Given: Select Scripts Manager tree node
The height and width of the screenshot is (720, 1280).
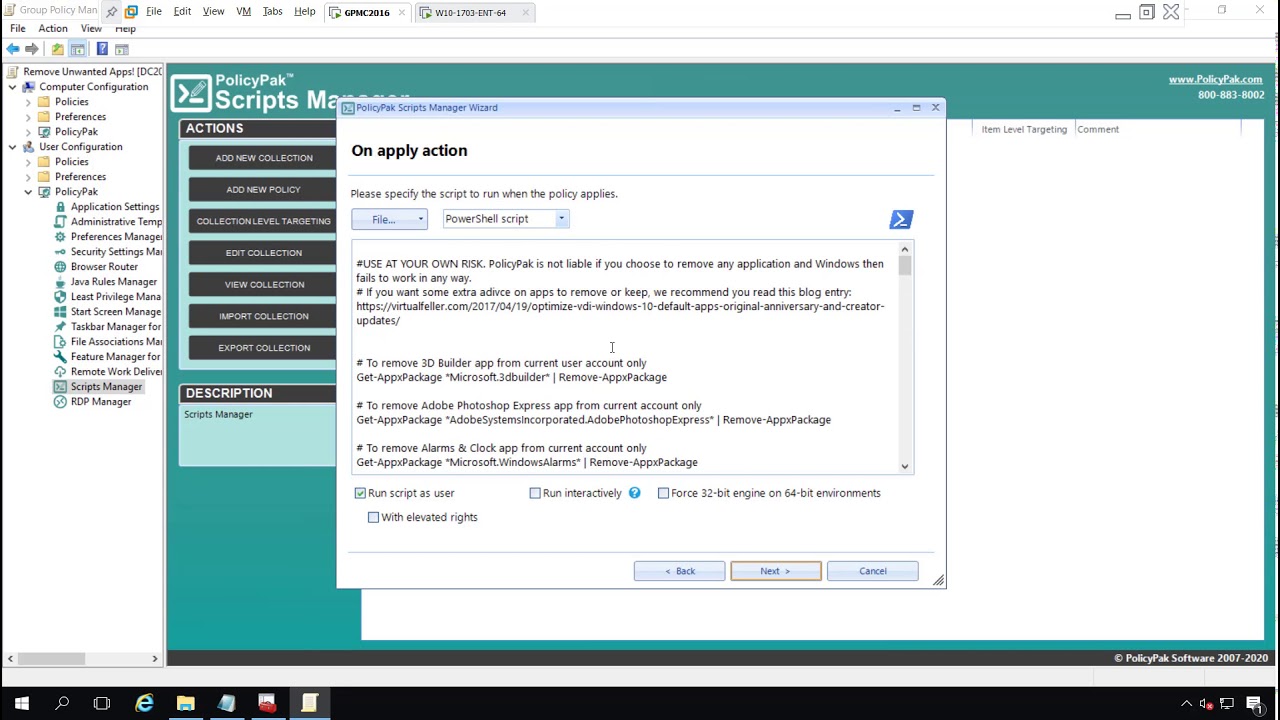Looking at the screenshot, I should tap(106, 387).
